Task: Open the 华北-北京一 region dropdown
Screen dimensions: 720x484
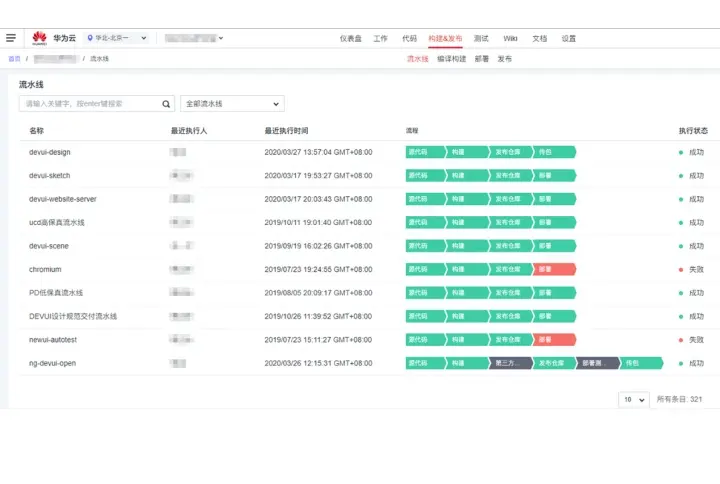Action: 117,38
